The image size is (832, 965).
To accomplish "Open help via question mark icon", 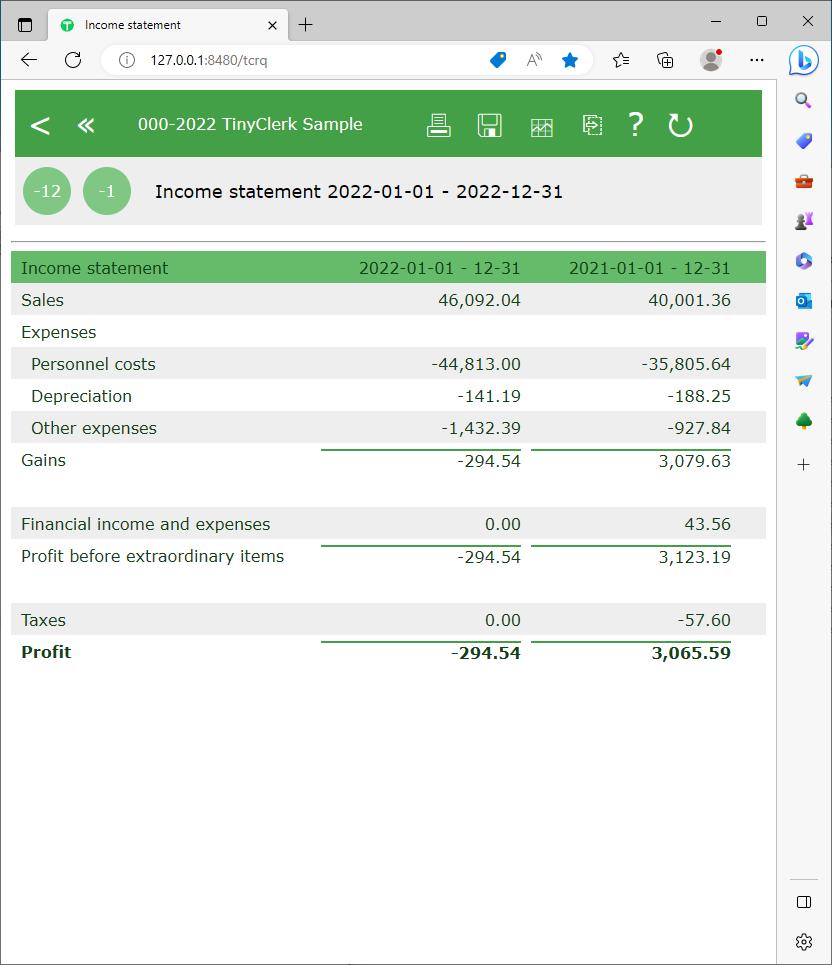I will (635, 125).
